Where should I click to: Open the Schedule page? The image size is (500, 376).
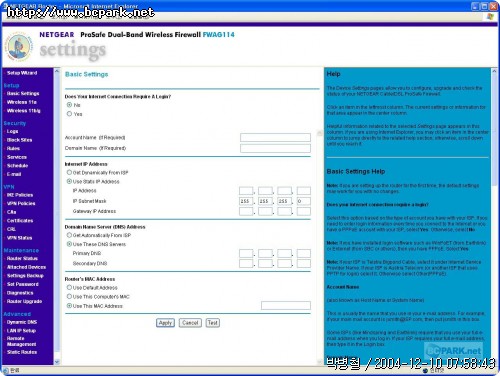coord(17,166)
